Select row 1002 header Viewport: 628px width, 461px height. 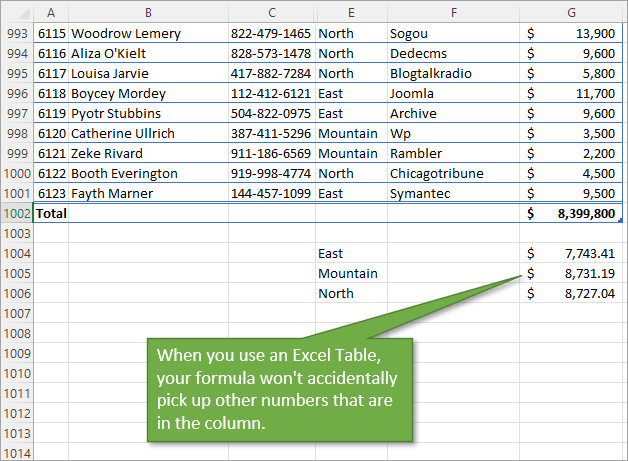pyautogui.click(x=16, y=213)
